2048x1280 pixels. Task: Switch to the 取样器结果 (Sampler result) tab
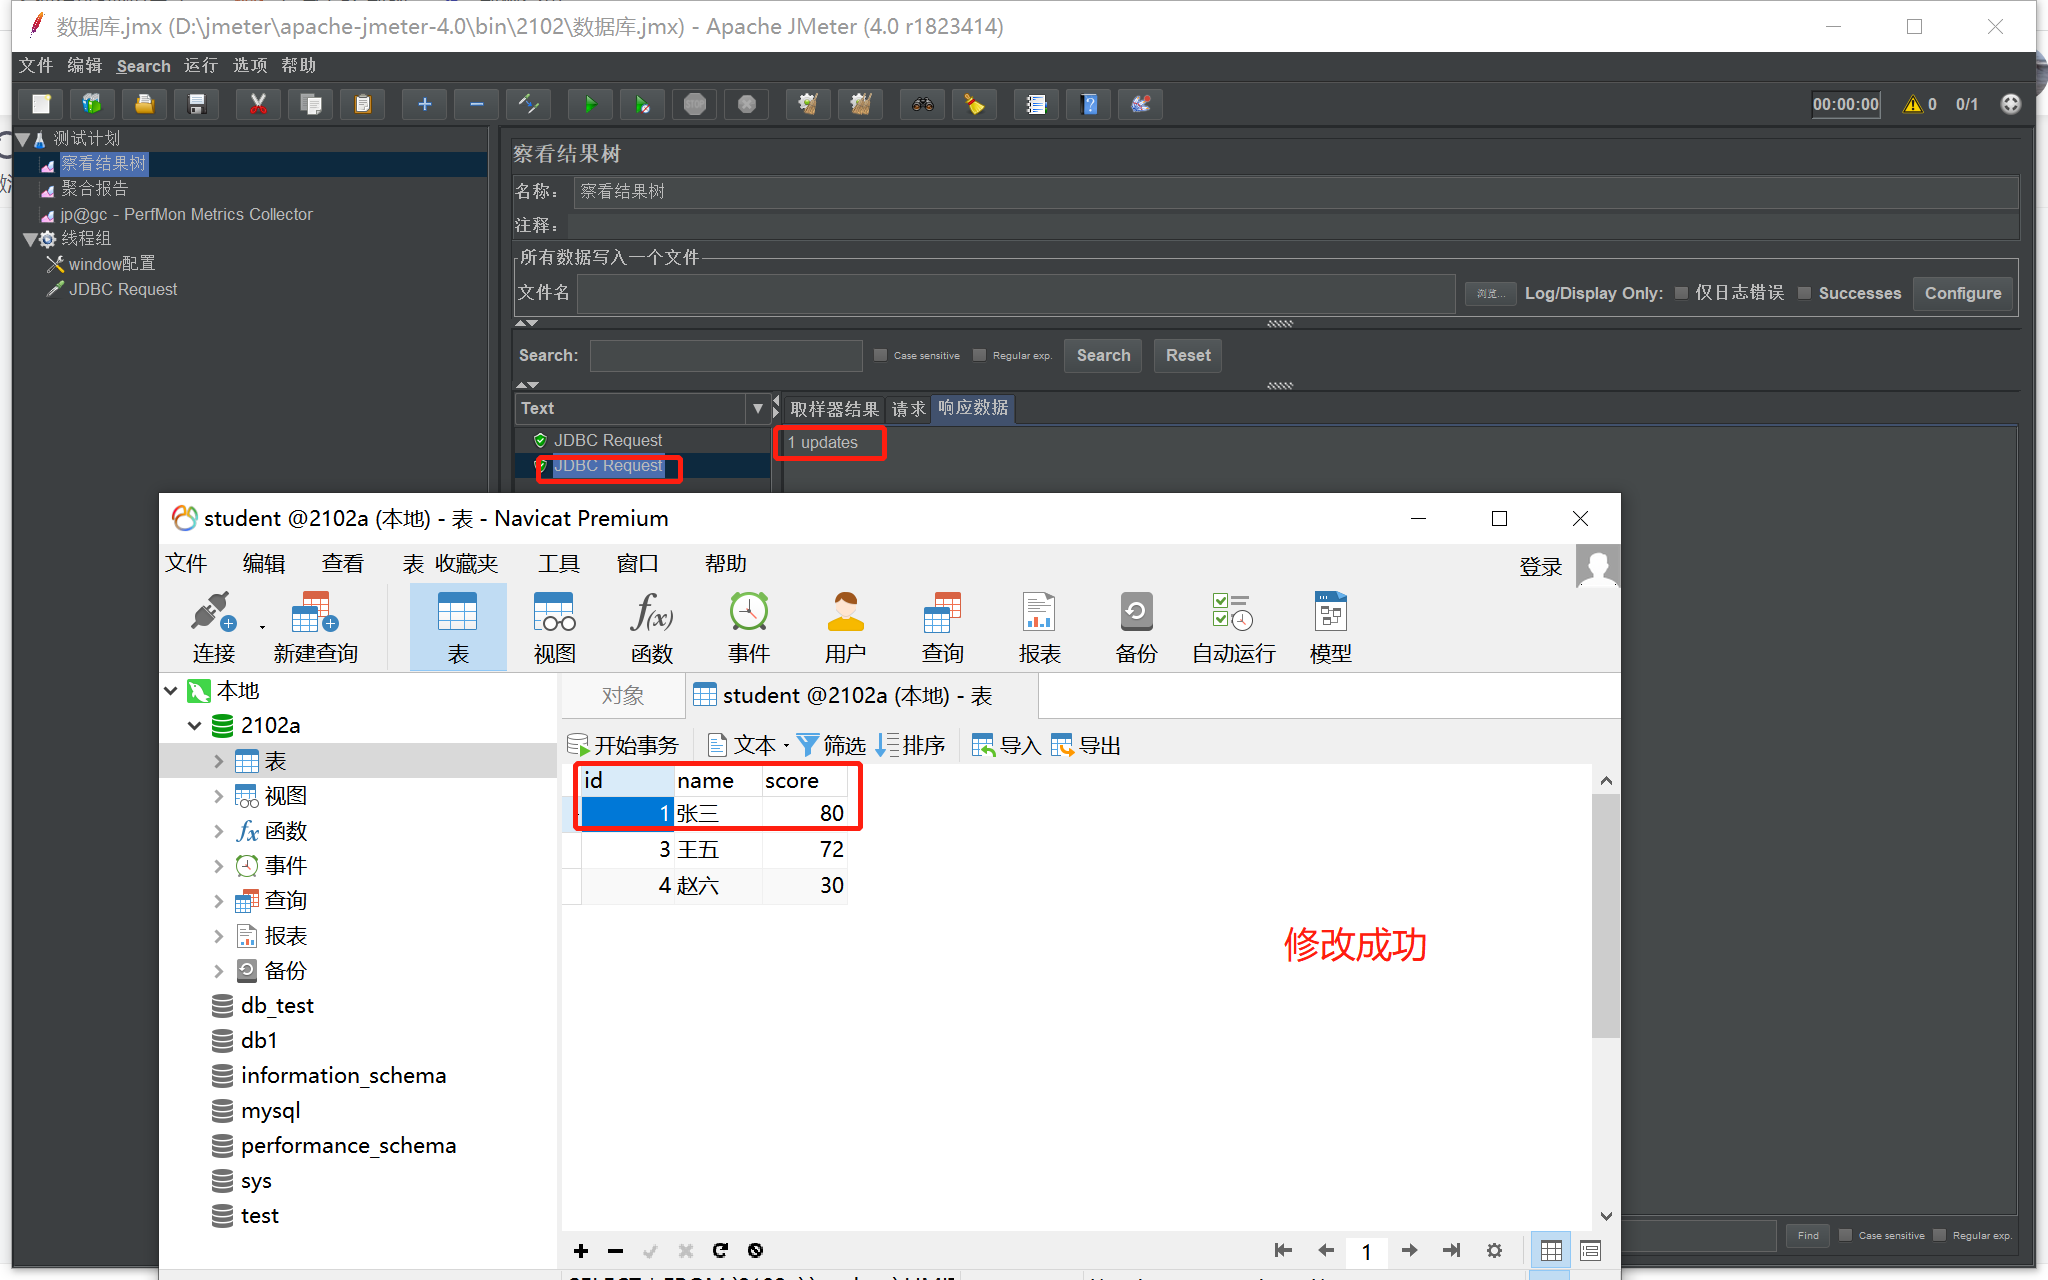point(833,409)
